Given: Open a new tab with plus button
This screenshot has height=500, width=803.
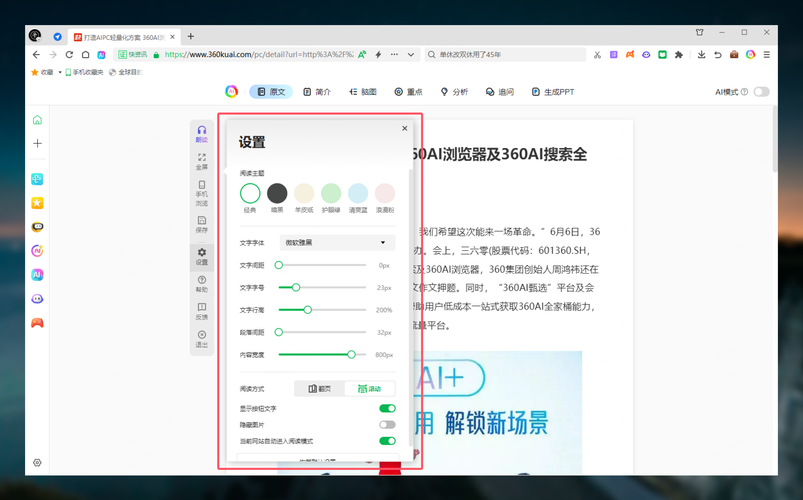Looking at the screenshot, I should click(x=191, y=36).
